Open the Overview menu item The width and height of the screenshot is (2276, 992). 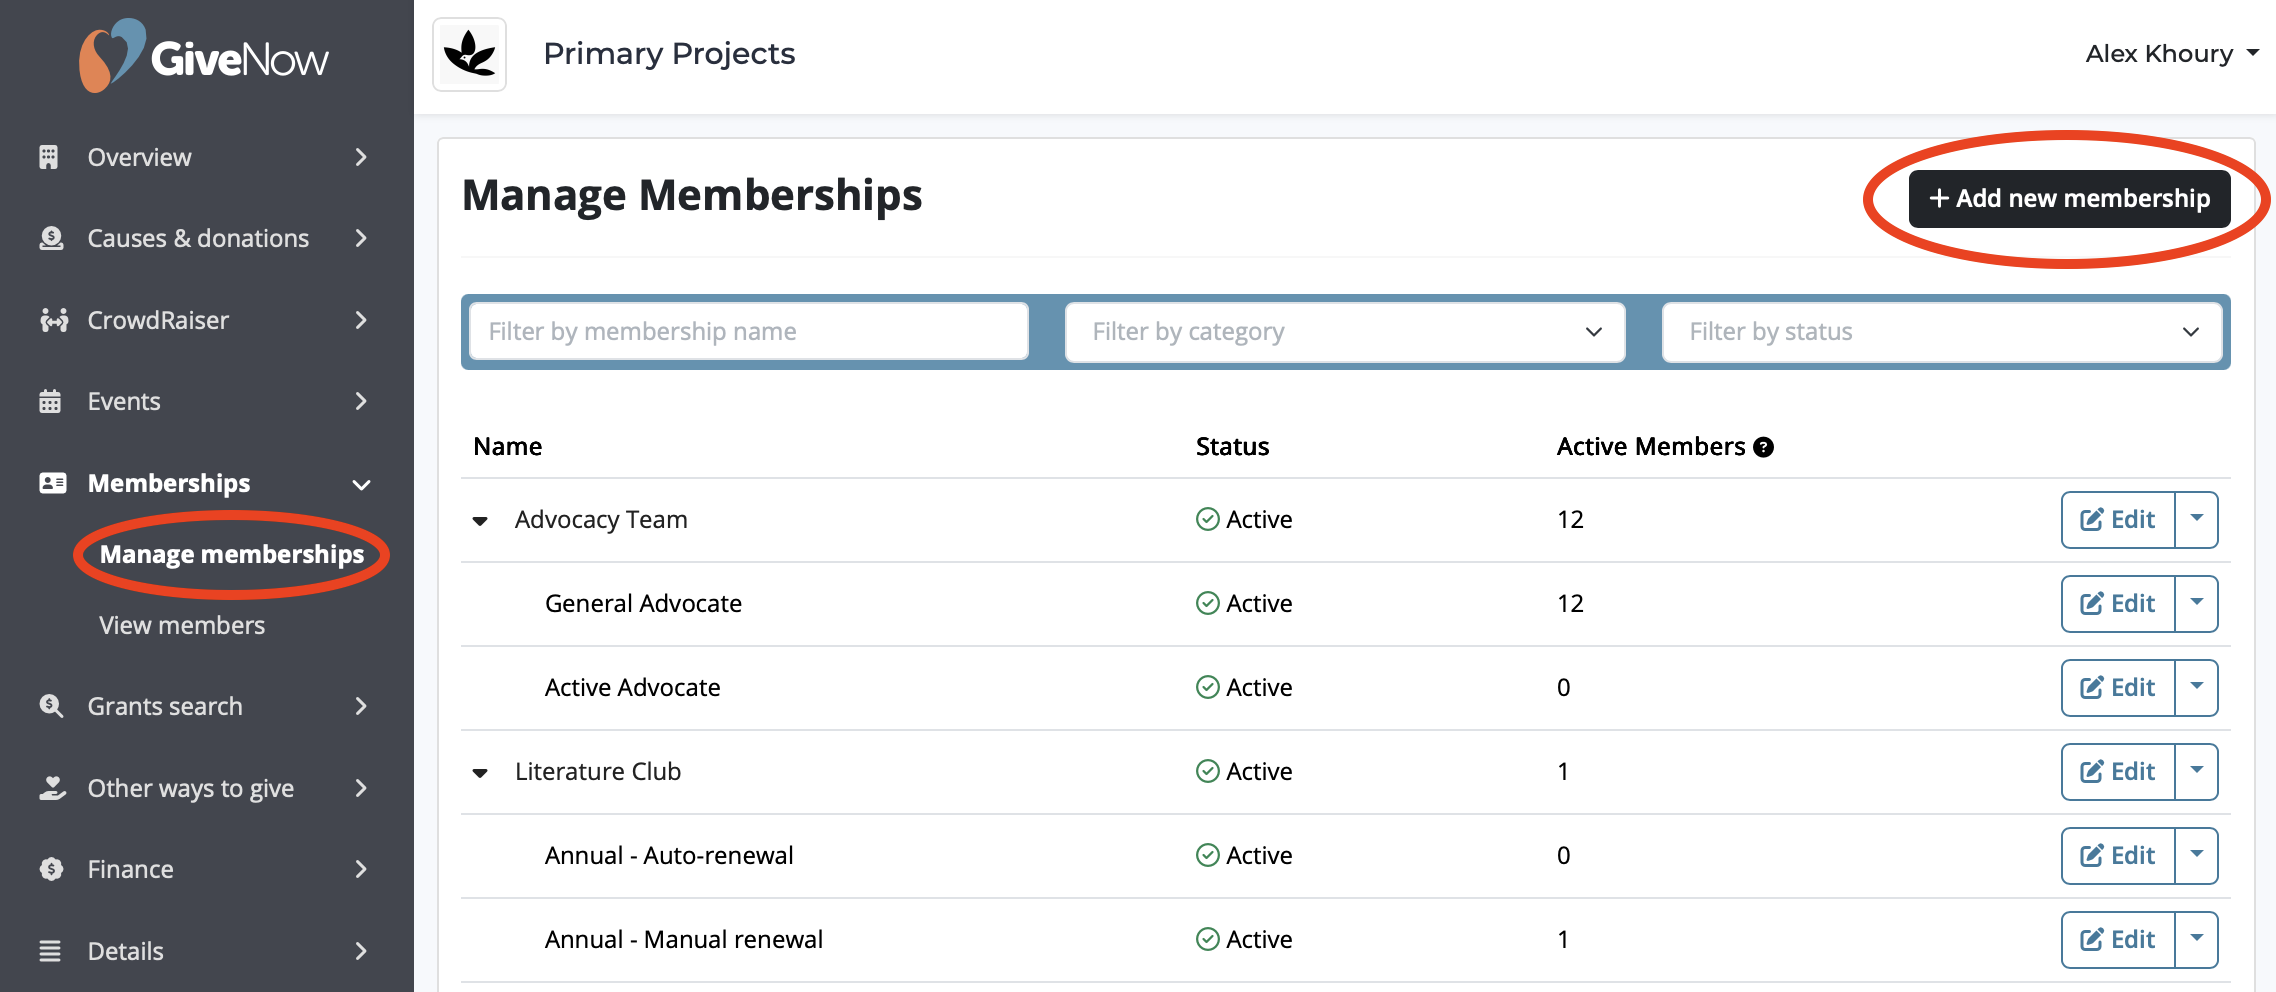139,157
